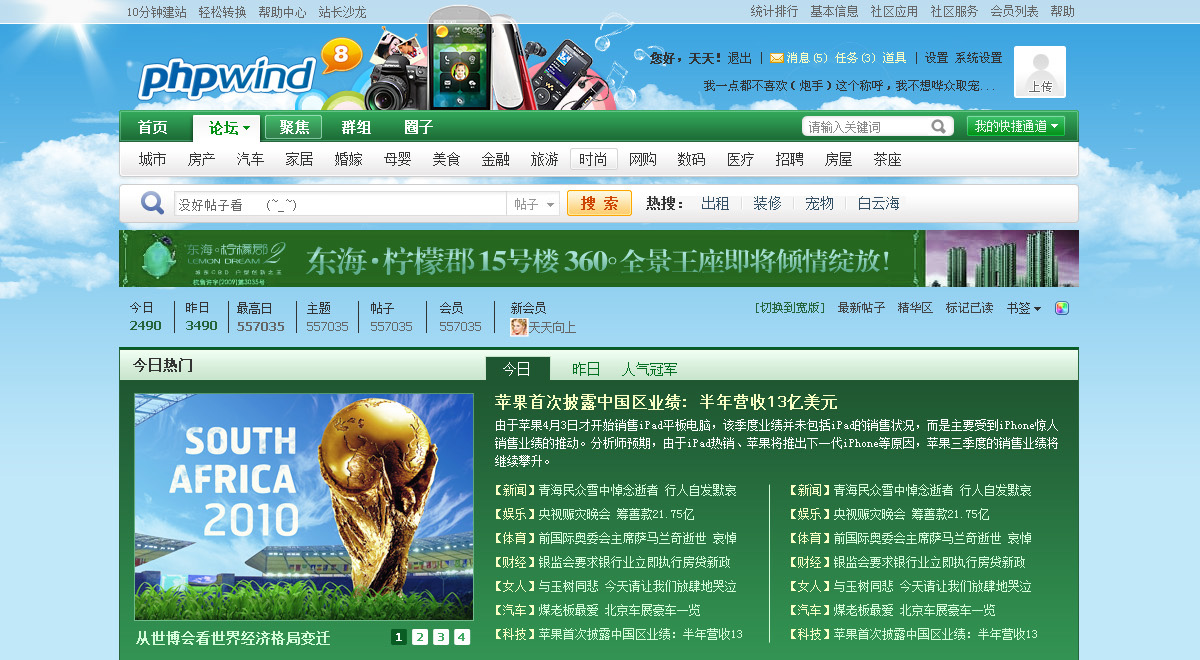Screen dimensions: 1200x660
Task: Open the 群组 nav tab
Action: (356, 127)
